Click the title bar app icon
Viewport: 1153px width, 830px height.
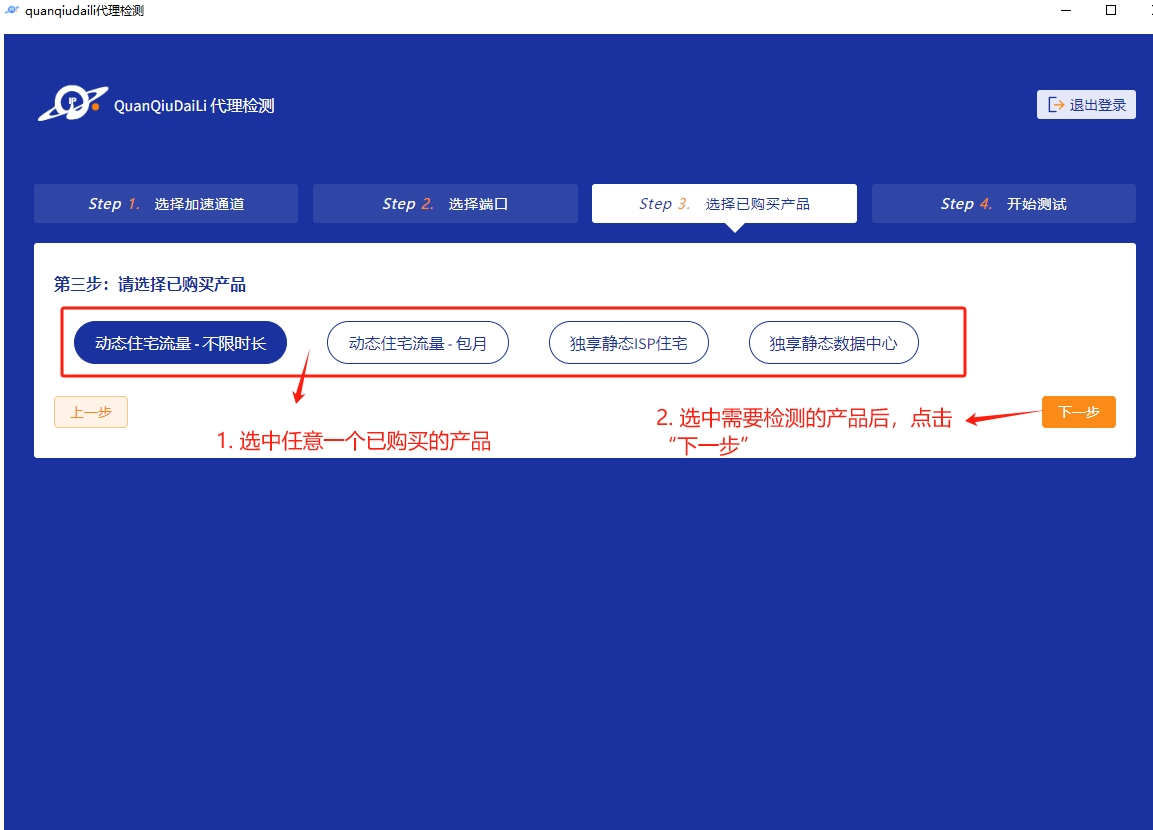(x=12, y=10)
